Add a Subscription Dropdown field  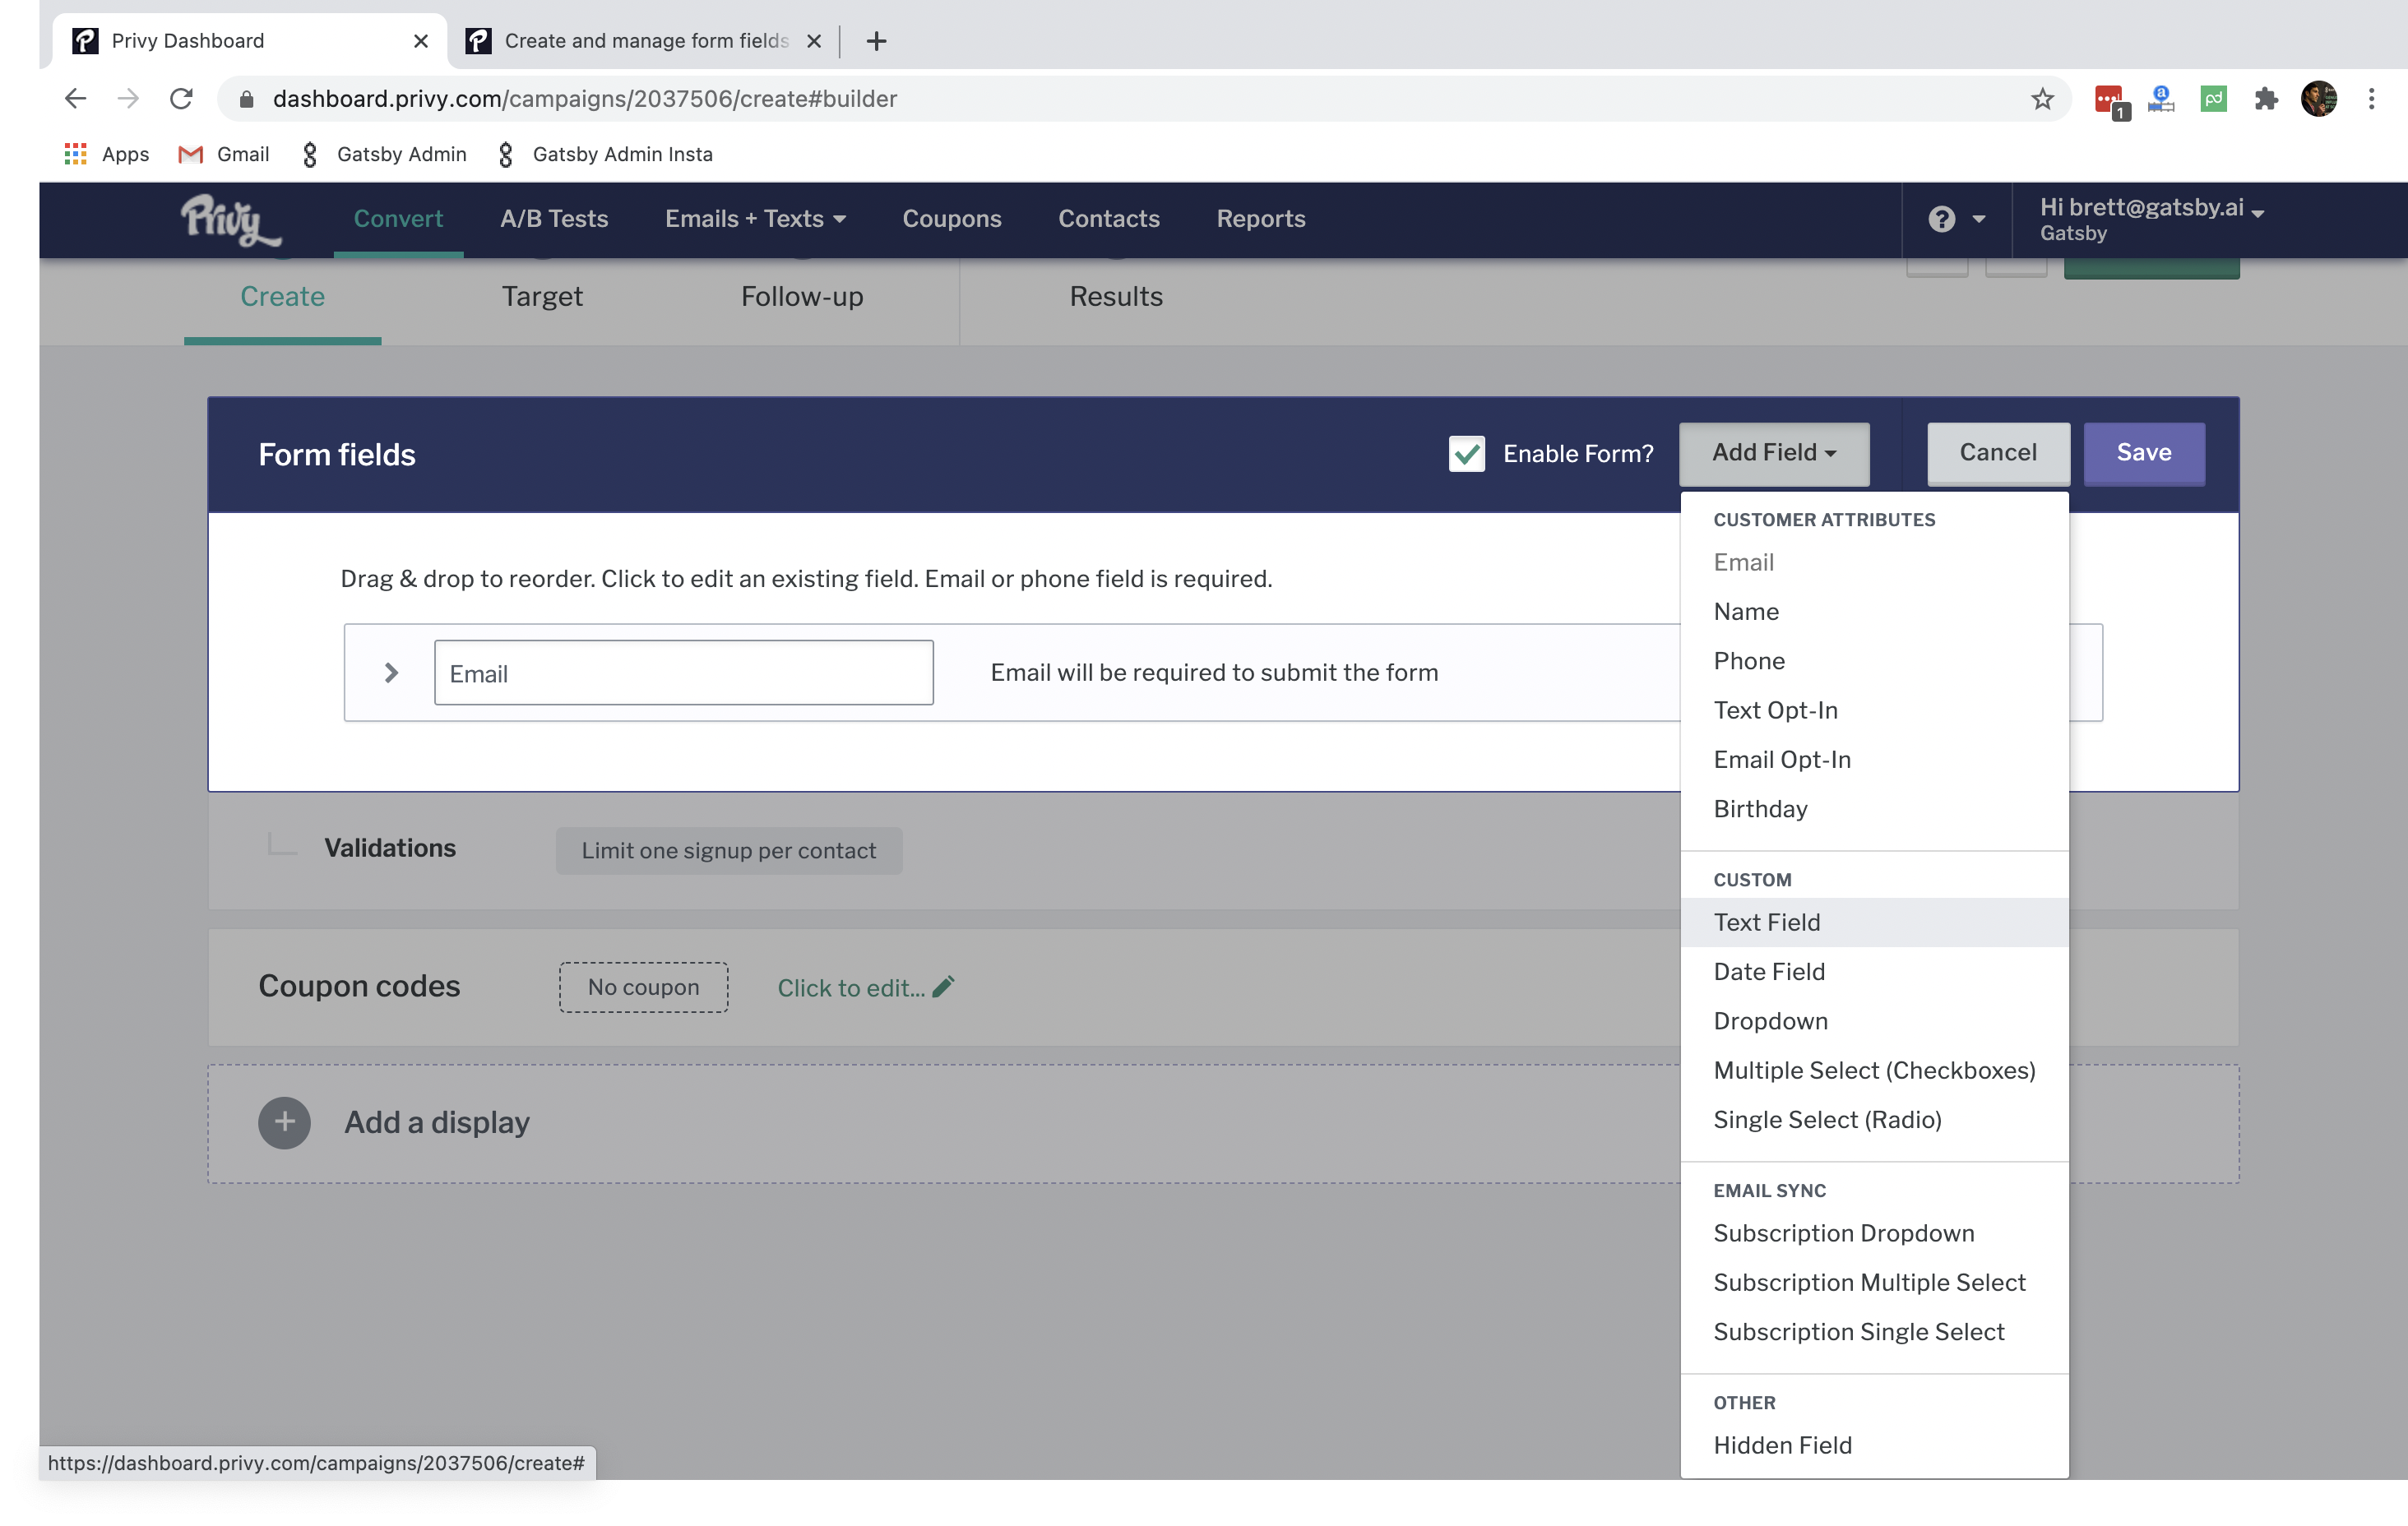click(x=1874, y=1233)
